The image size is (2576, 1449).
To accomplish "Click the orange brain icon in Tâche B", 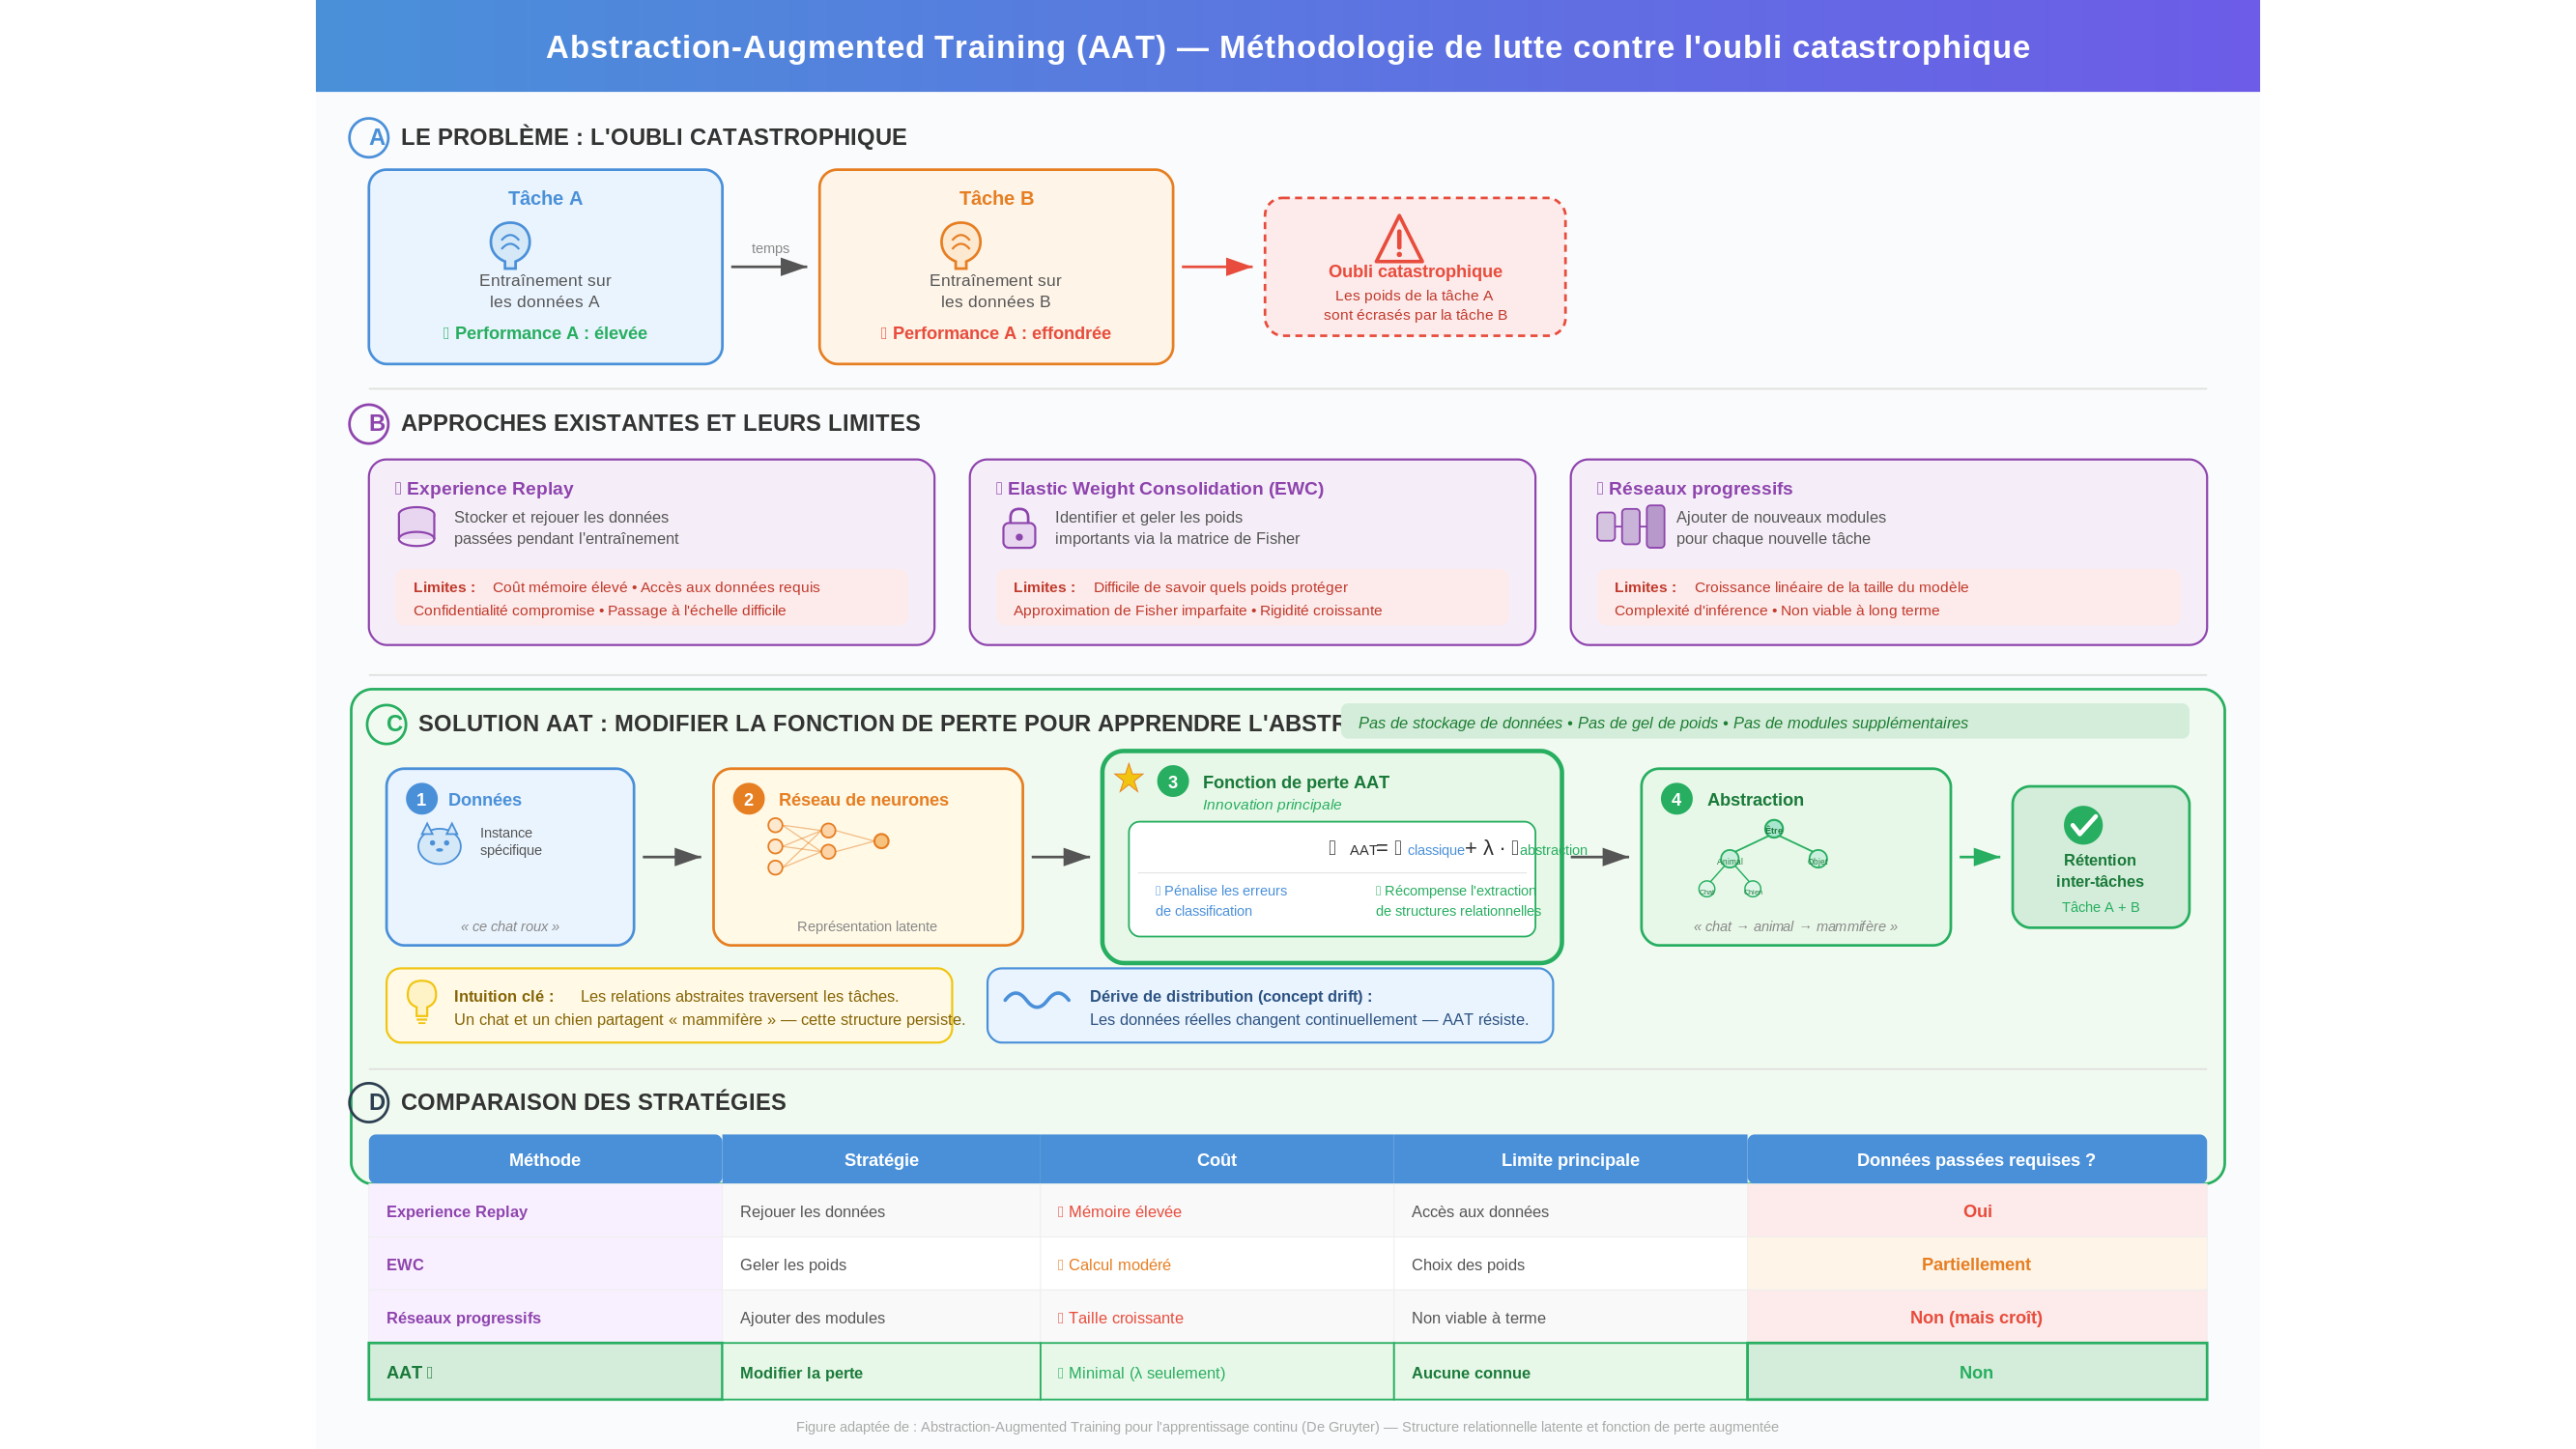I will click(x=960, y=244).
